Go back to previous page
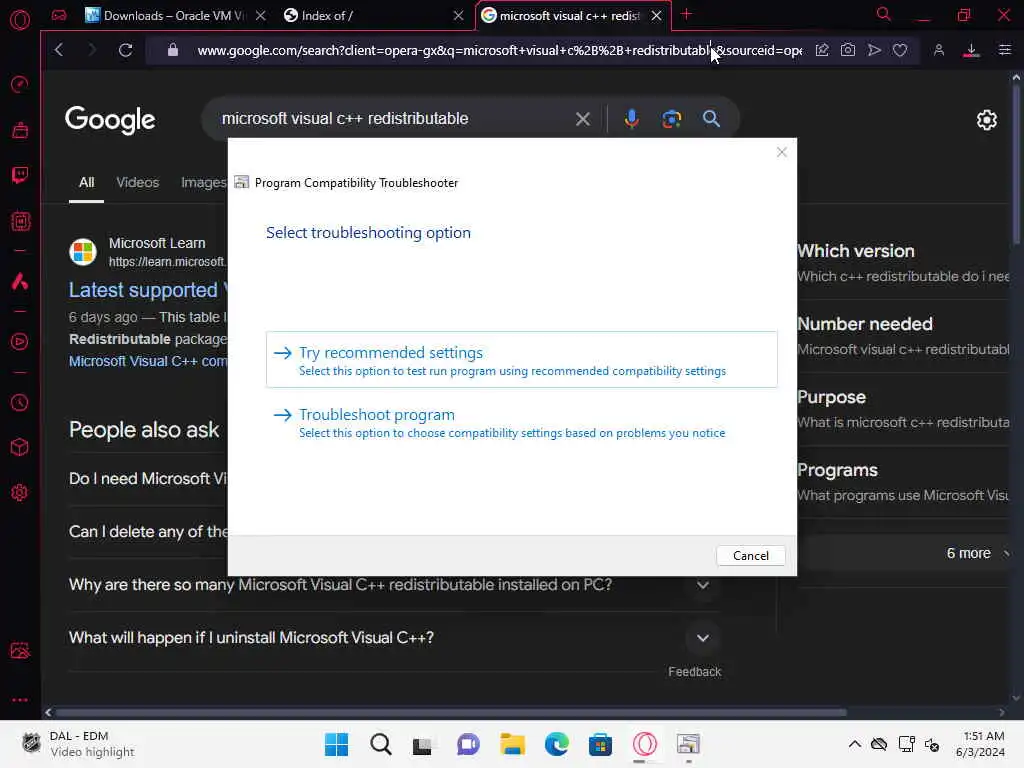This screenshot has height=768, width=1024. tap(59, 50)
